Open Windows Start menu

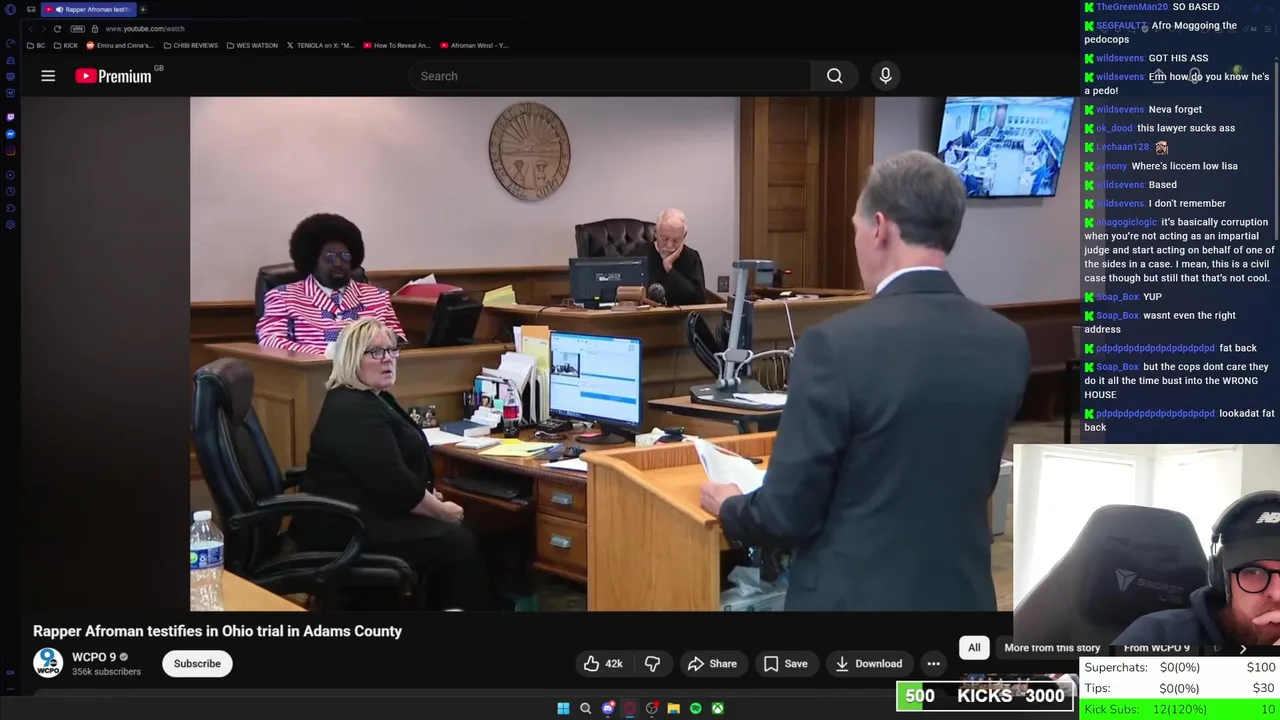click(x=563, y=708)
